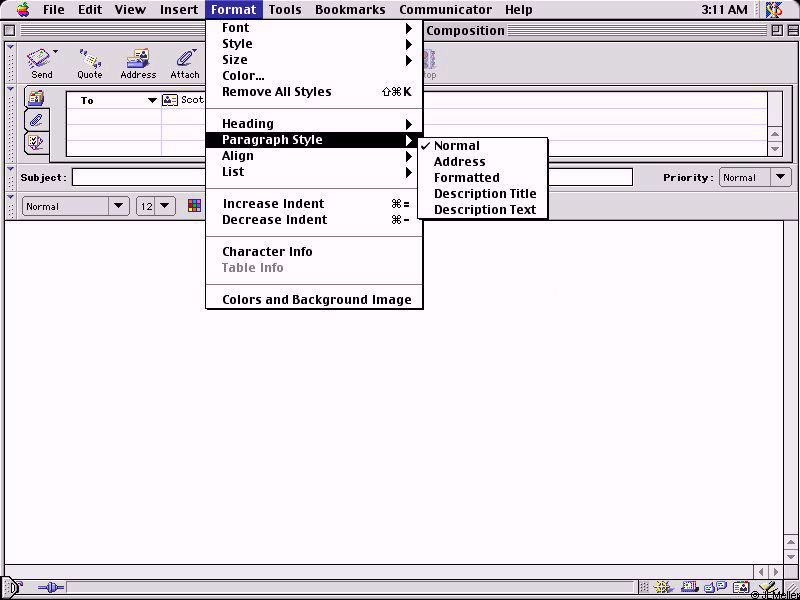Open the Communicator menu
800x600 pixels.
point(445,9)
